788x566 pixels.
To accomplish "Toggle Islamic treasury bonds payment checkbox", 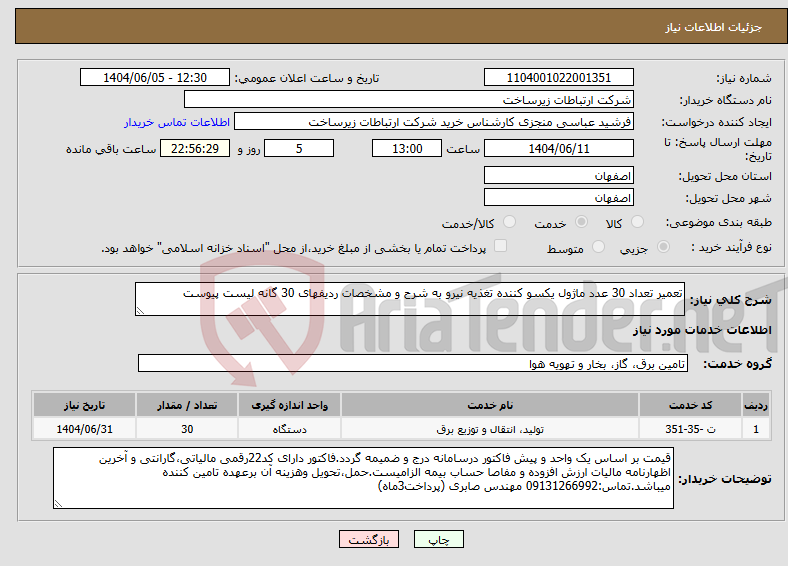I will (500, 246).
